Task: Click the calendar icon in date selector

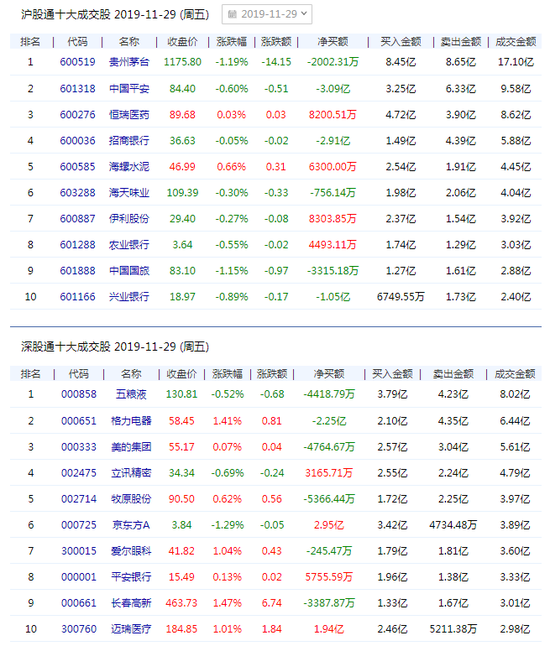Action: [232, 14]
